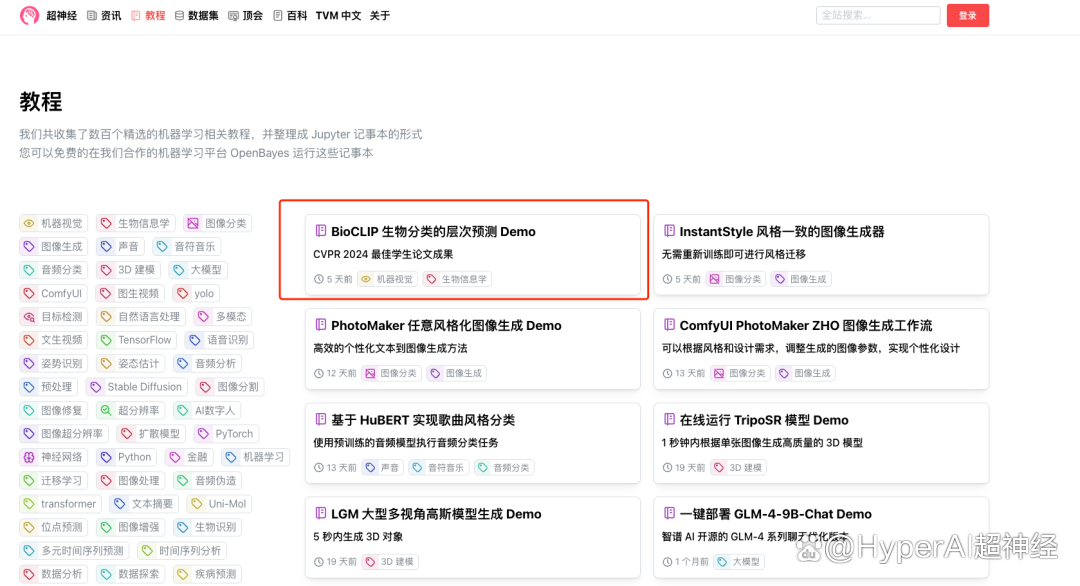This screenshot has width=1080, height=586.
Task: Choose the ComfyUI tag filter
Action: (x=52, y=294)
